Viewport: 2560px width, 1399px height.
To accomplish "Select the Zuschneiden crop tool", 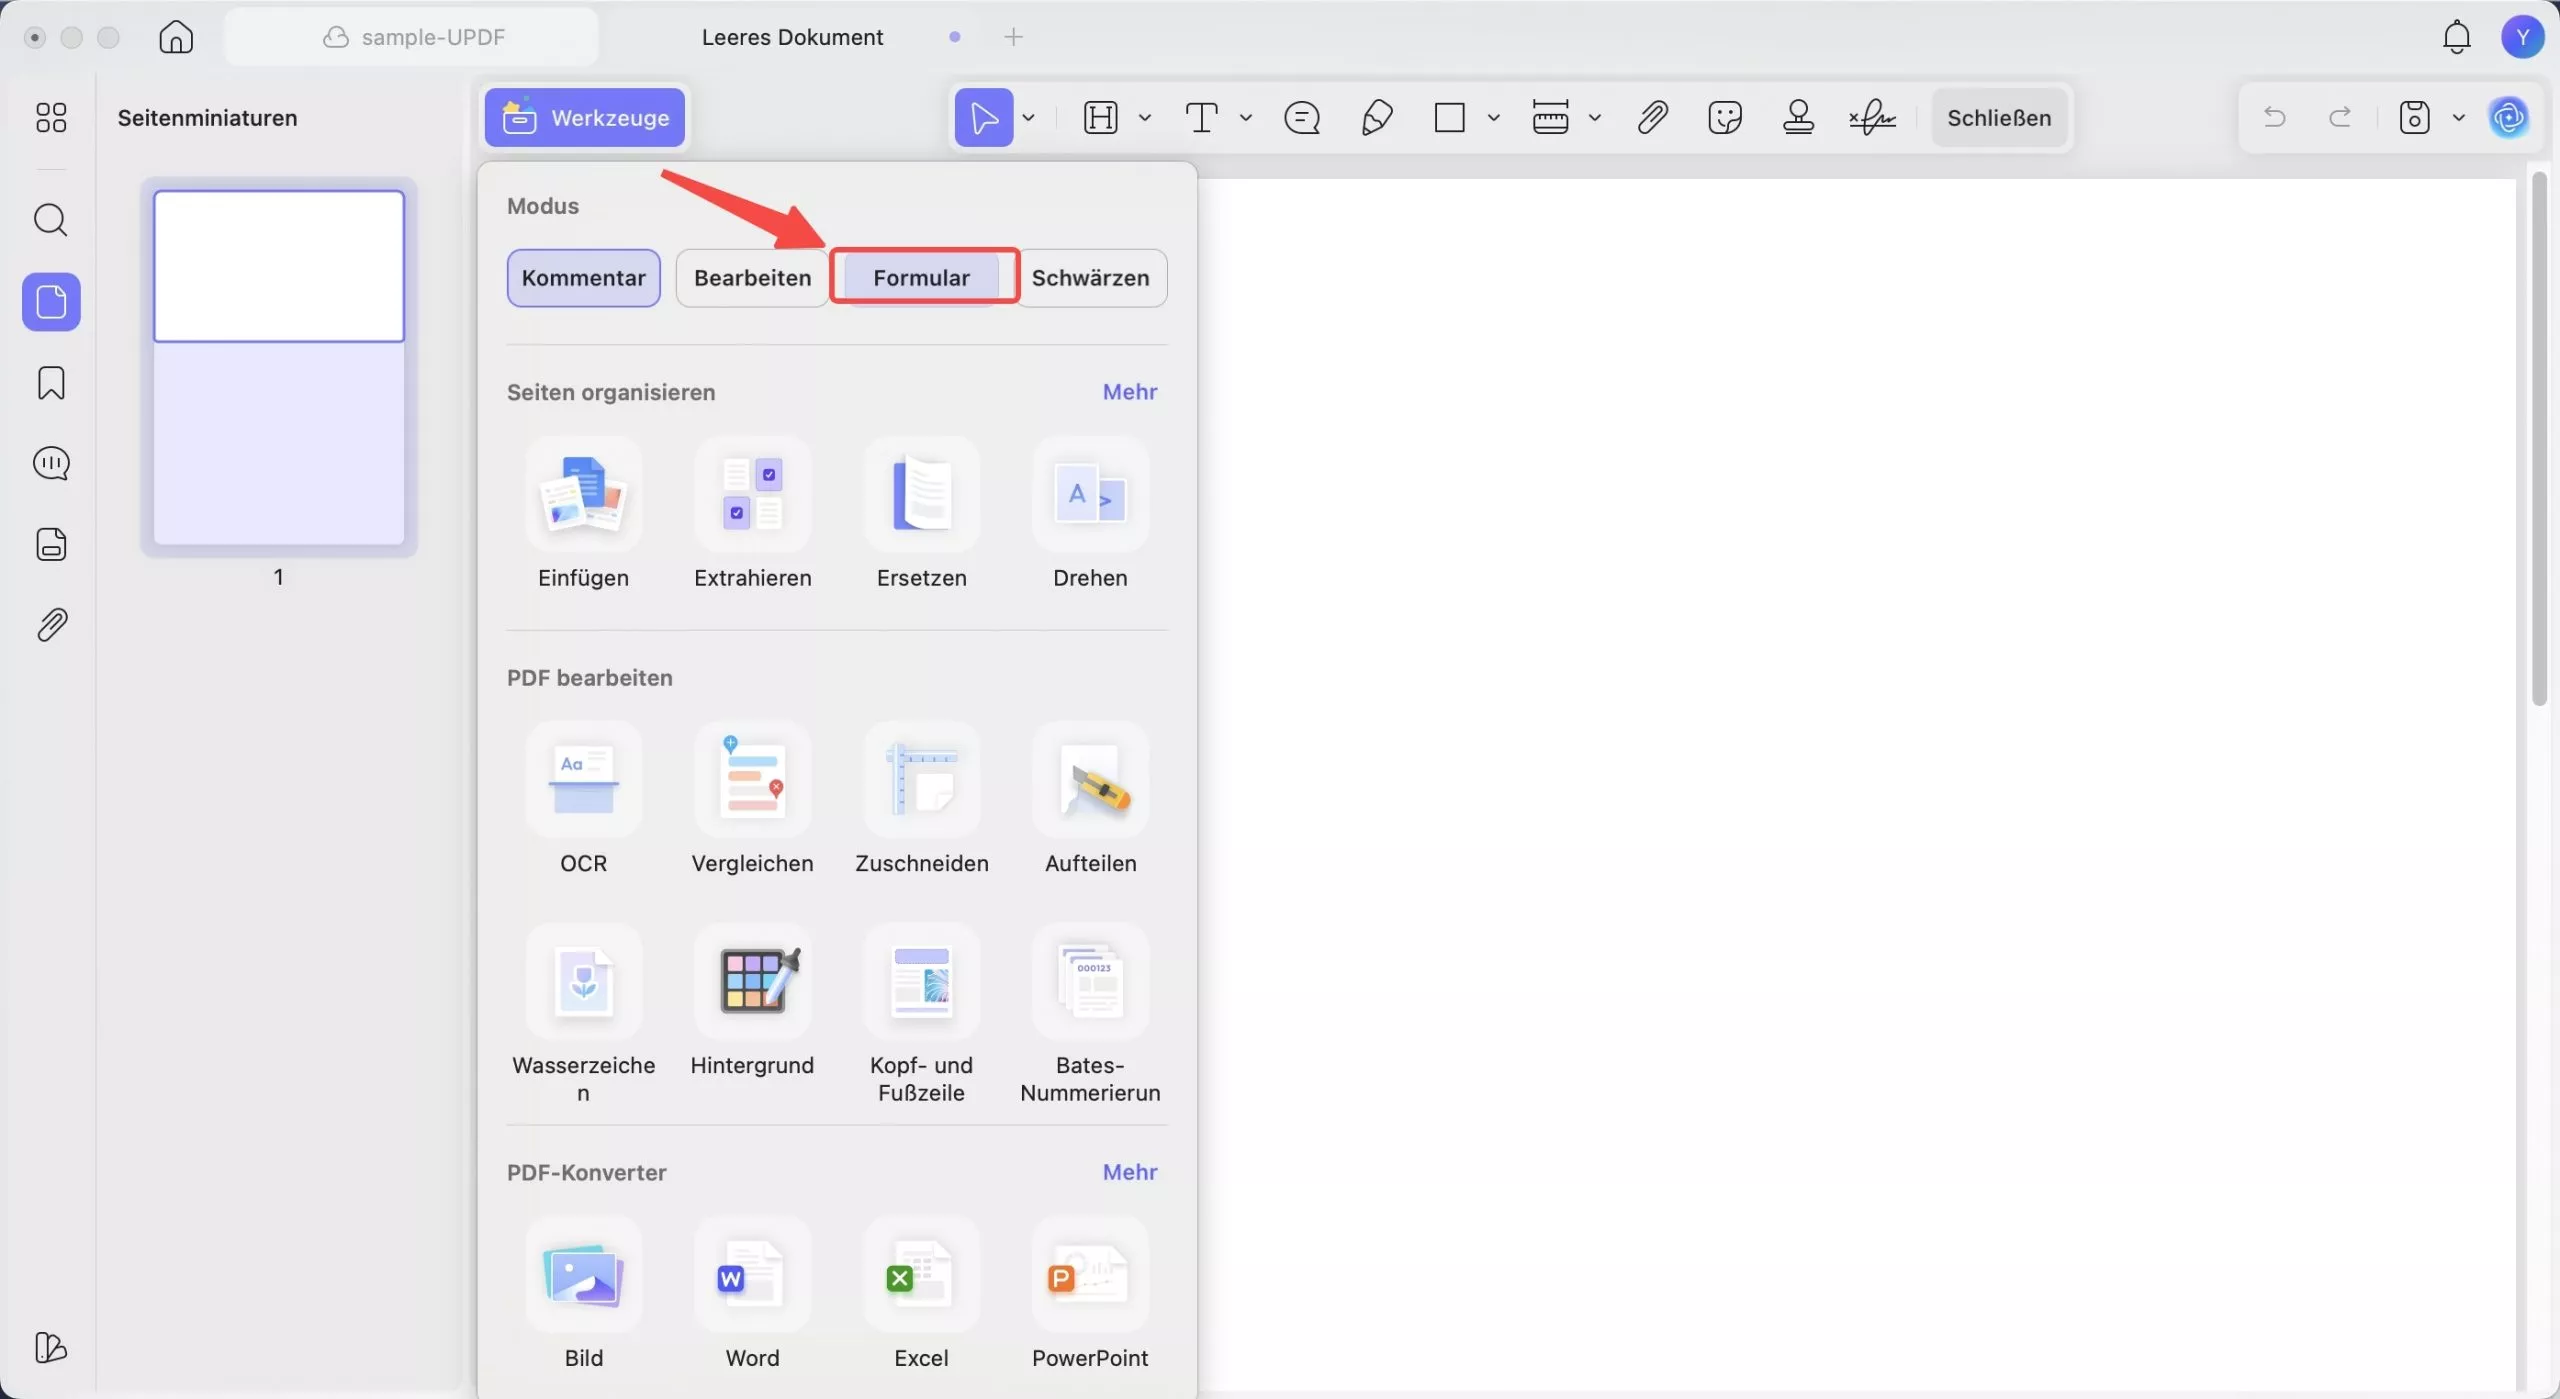I will click(x=921, y=781).
